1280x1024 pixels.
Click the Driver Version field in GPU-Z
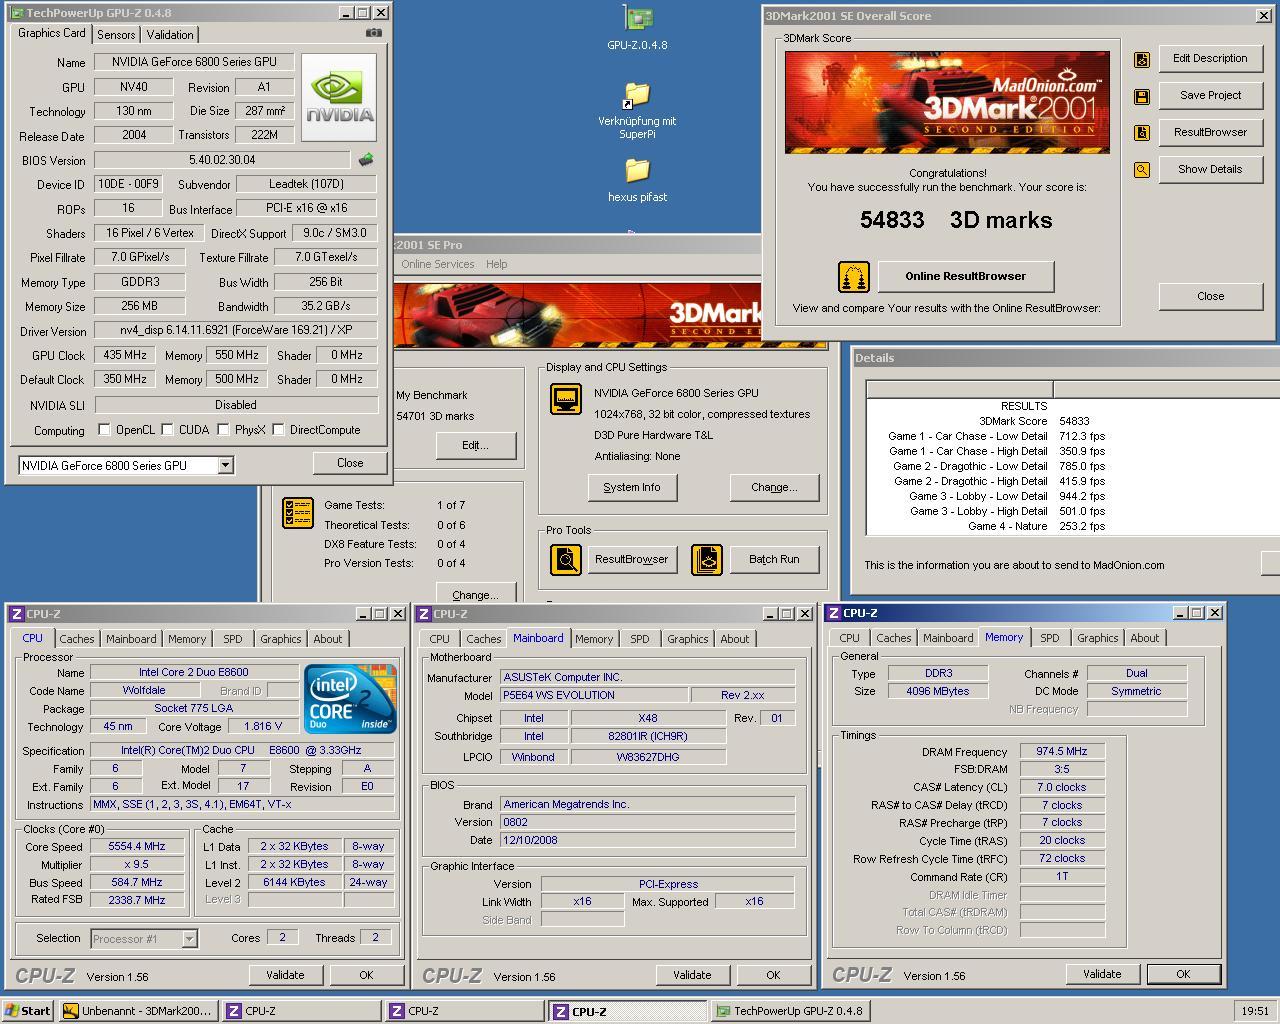pyautogui.click(x=236, y=330)
